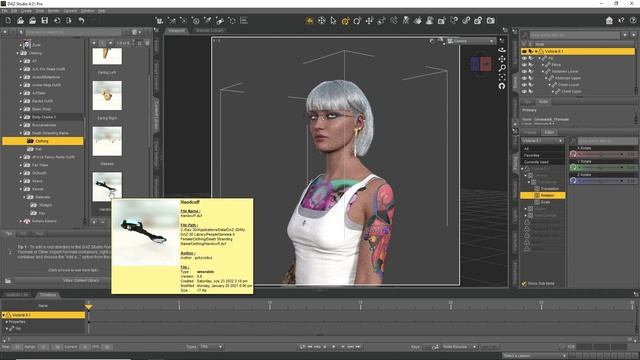Click the first create-primitive icon in middle toolbar
Screen dimensions: 640x360
tap(160, 20)
